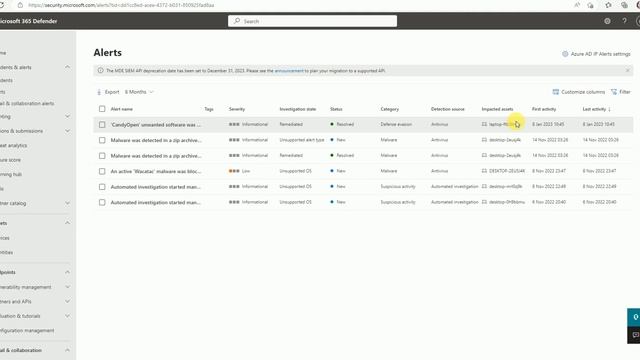Open the teal feedback widget icon
The width and height of the screenshot is (640, 360).
(x=635, y=317)
